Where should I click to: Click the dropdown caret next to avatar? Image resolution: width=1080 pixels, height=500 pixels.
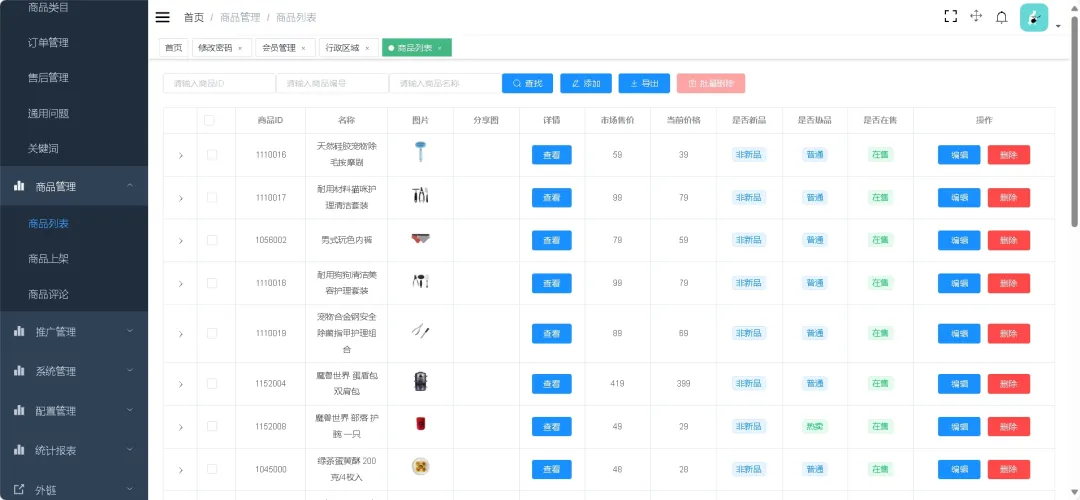coord(1058,26)
